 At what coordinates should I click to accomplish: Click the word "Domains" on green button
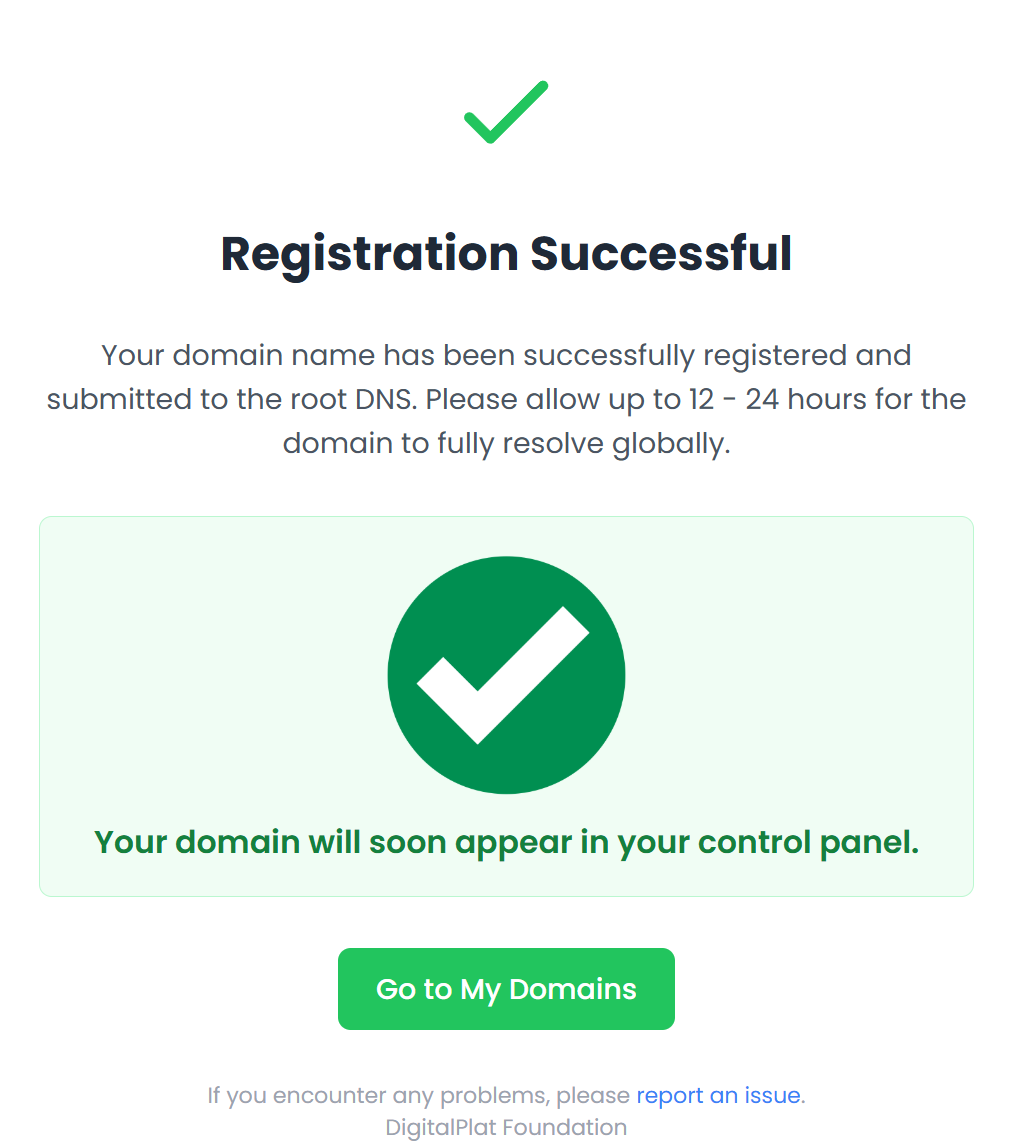point(573,989)
